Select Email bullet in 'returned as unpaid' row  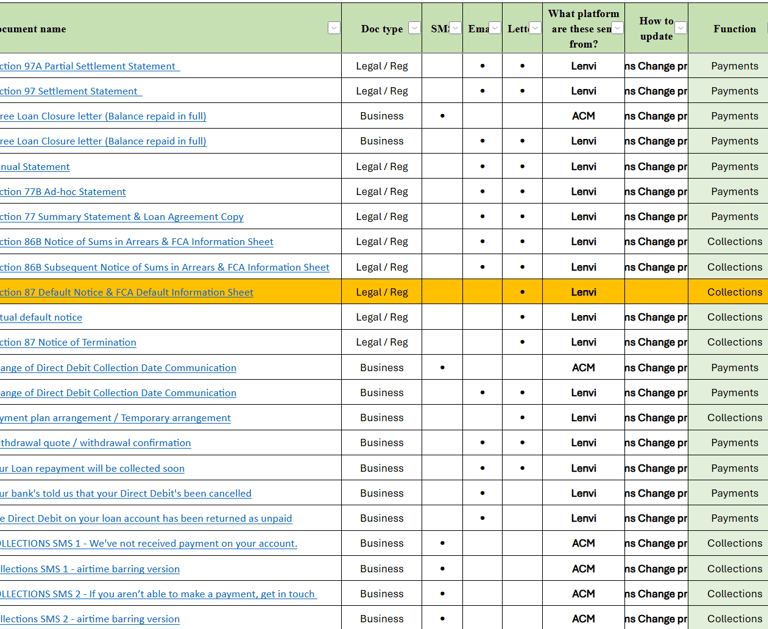click(x=482, y=518)
